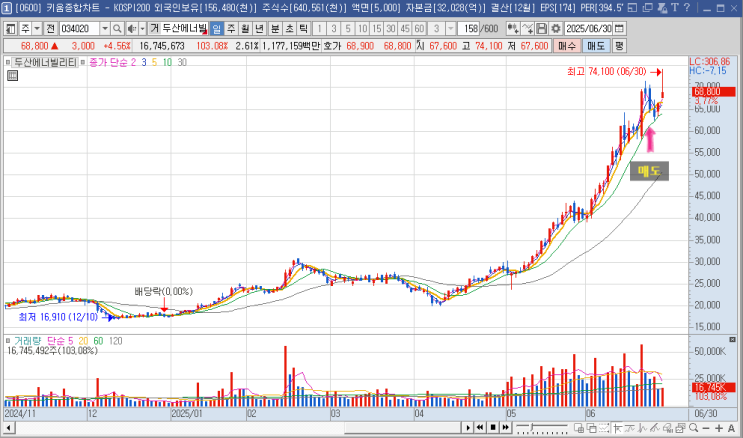Select the 일 daily period

pos(217,29)
